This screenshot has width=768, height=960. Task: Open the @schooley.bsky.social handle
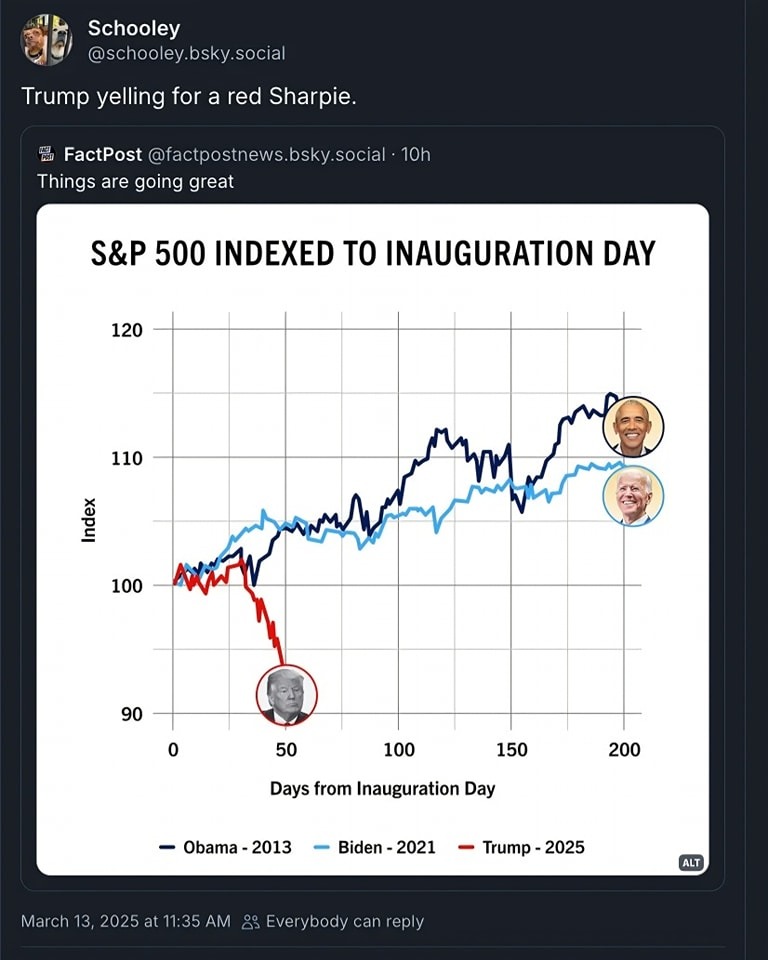[x=186, y=53]
